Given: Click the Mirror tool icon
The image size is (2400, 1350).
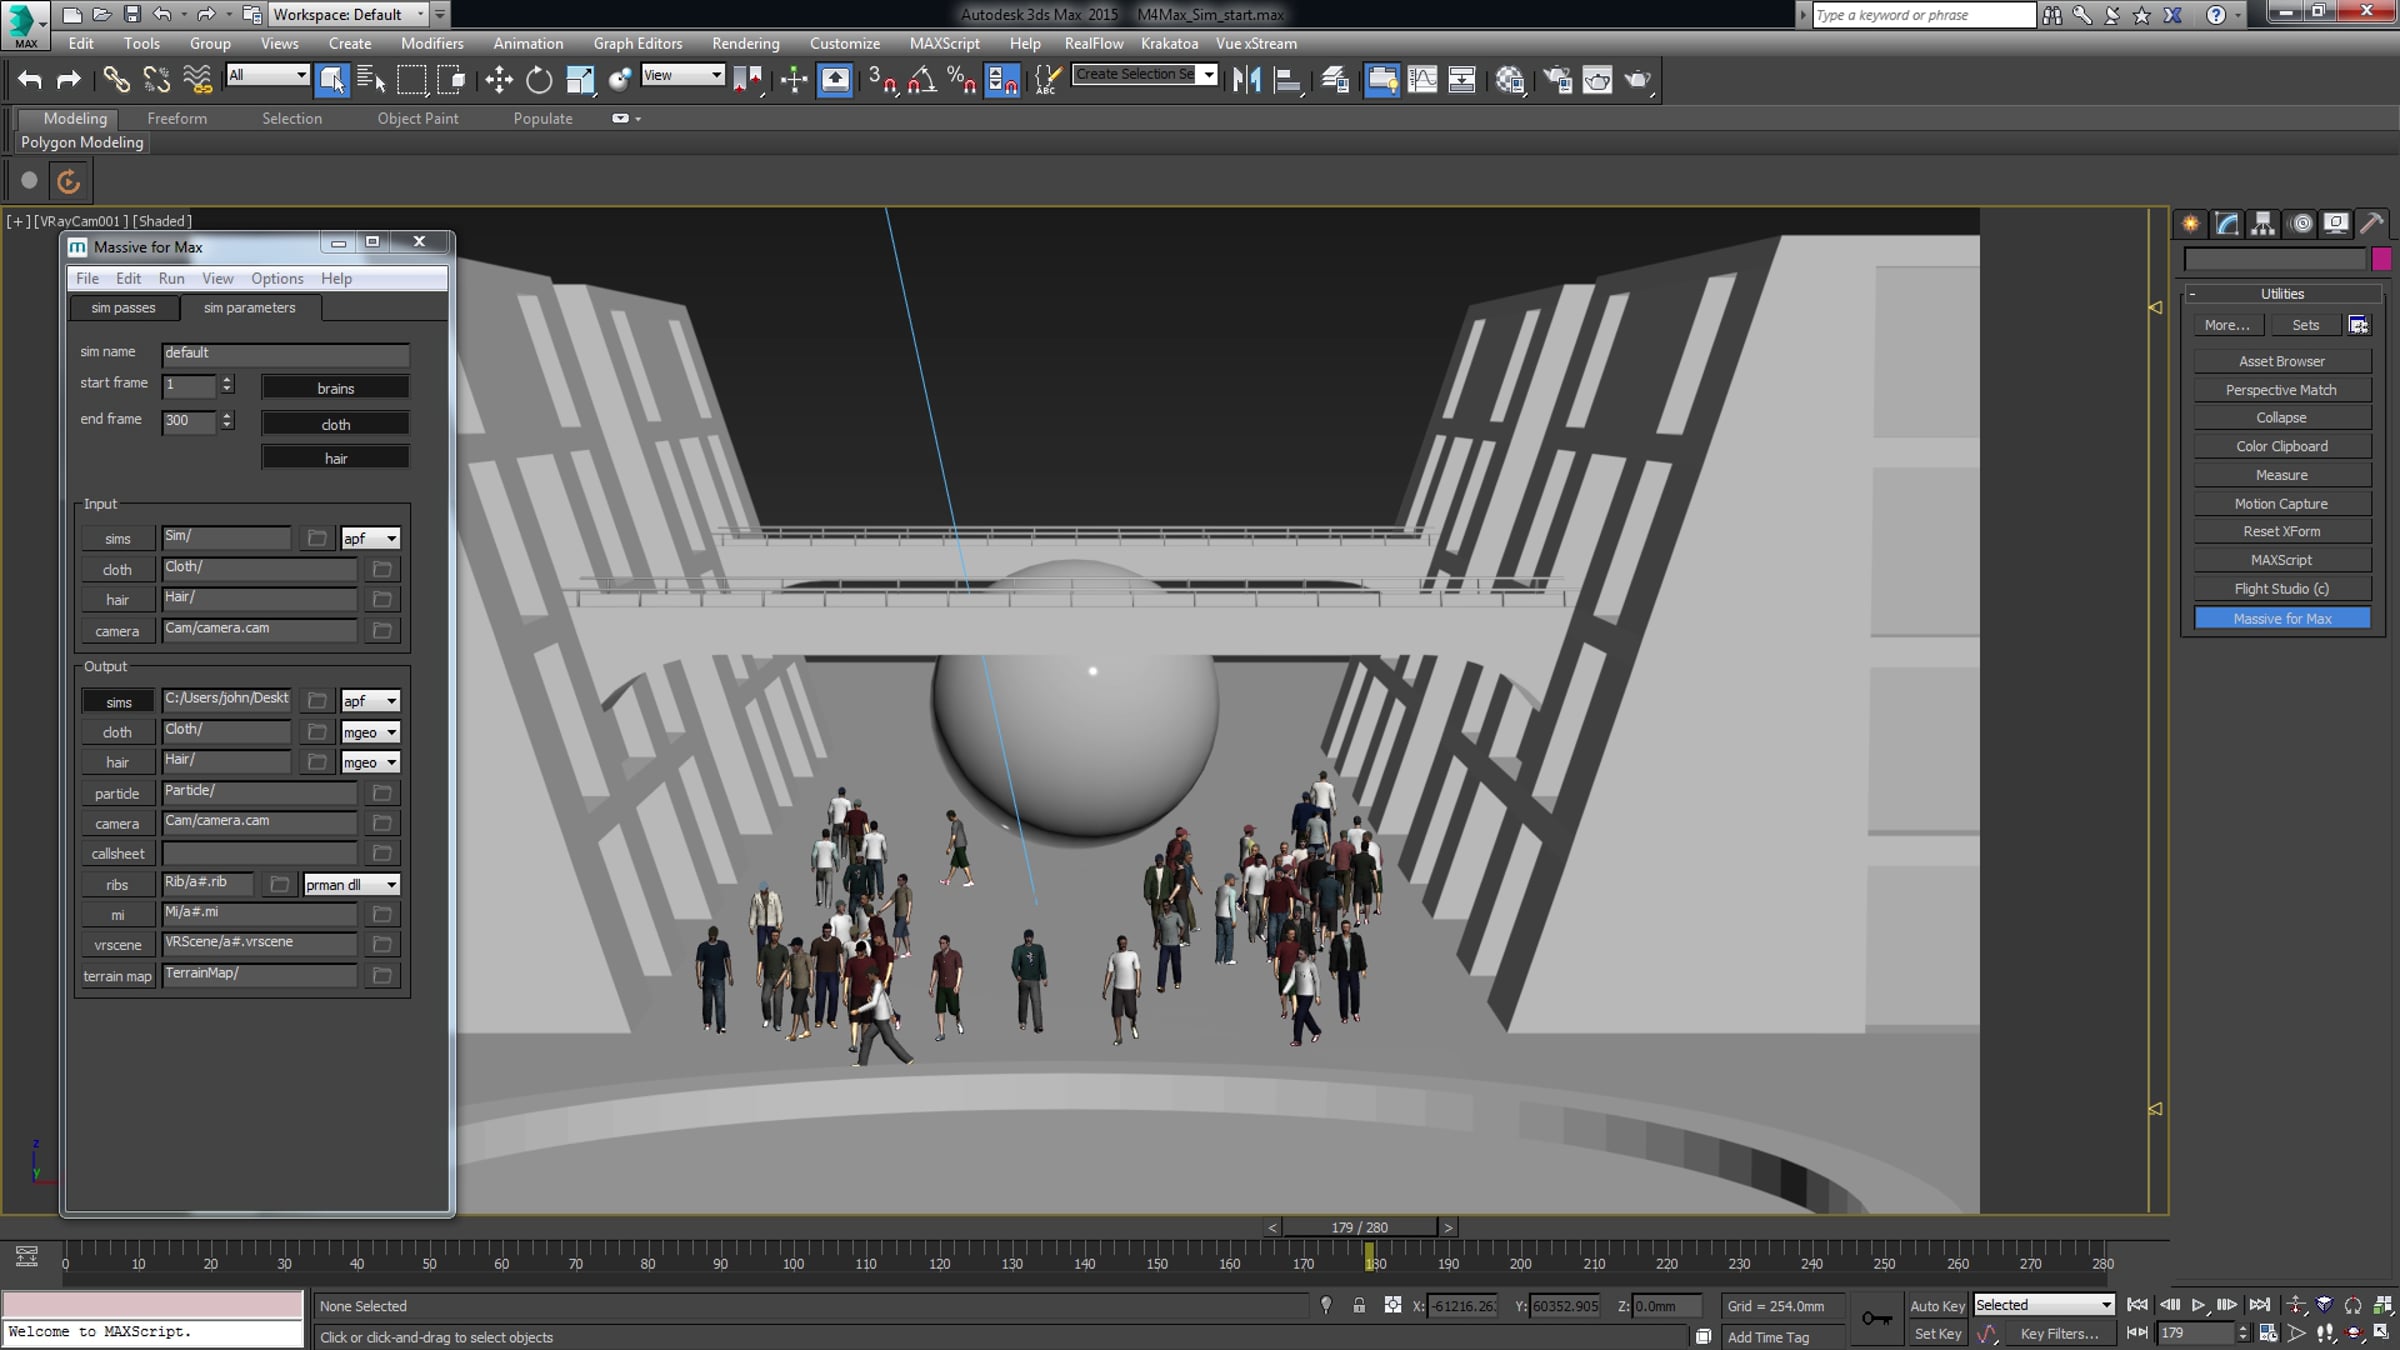Looking at the screenshot, I should tap(1247, 79).
